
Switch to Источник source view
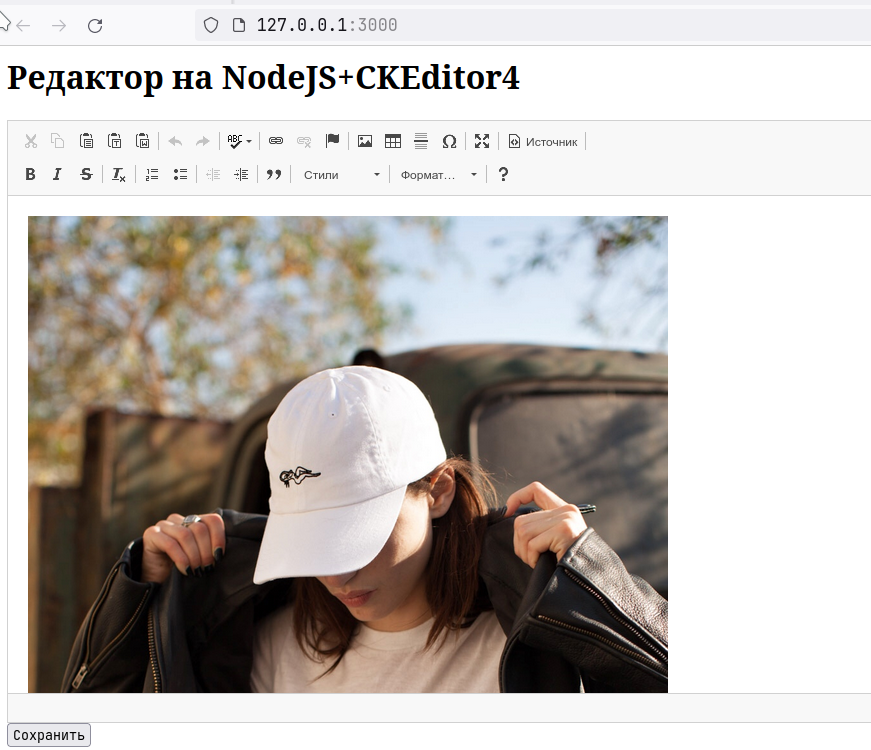click(x=543, y=142)
